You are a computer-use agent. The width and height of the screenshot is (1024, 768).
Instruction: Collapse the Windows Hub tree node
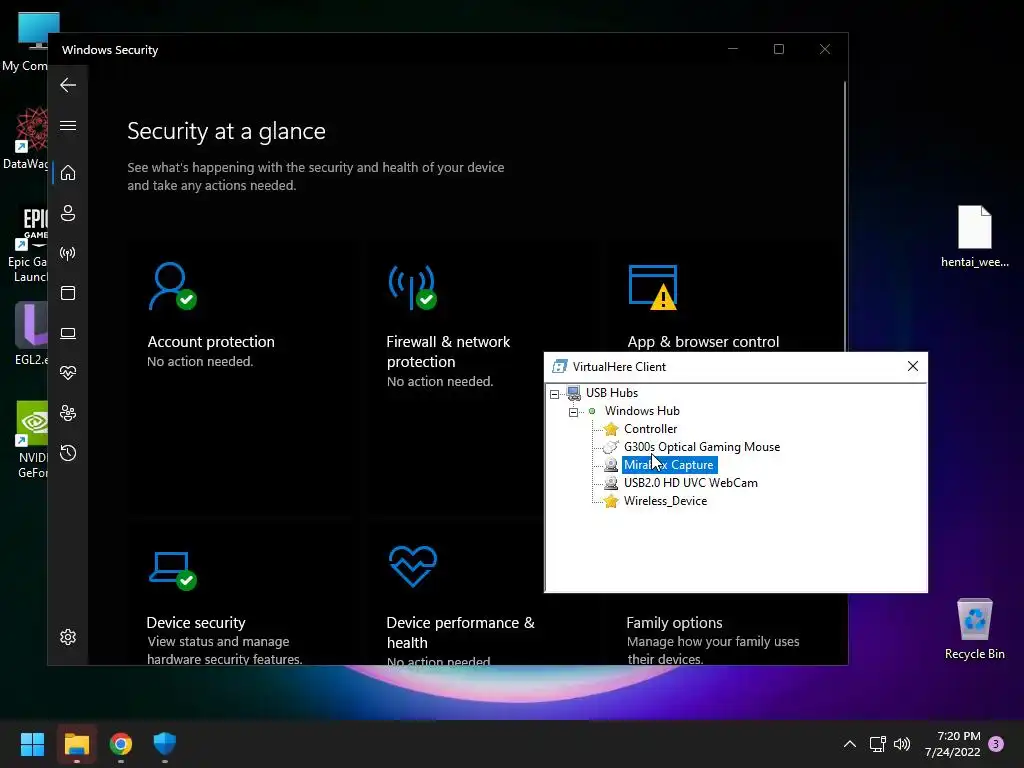pos(573,412)
